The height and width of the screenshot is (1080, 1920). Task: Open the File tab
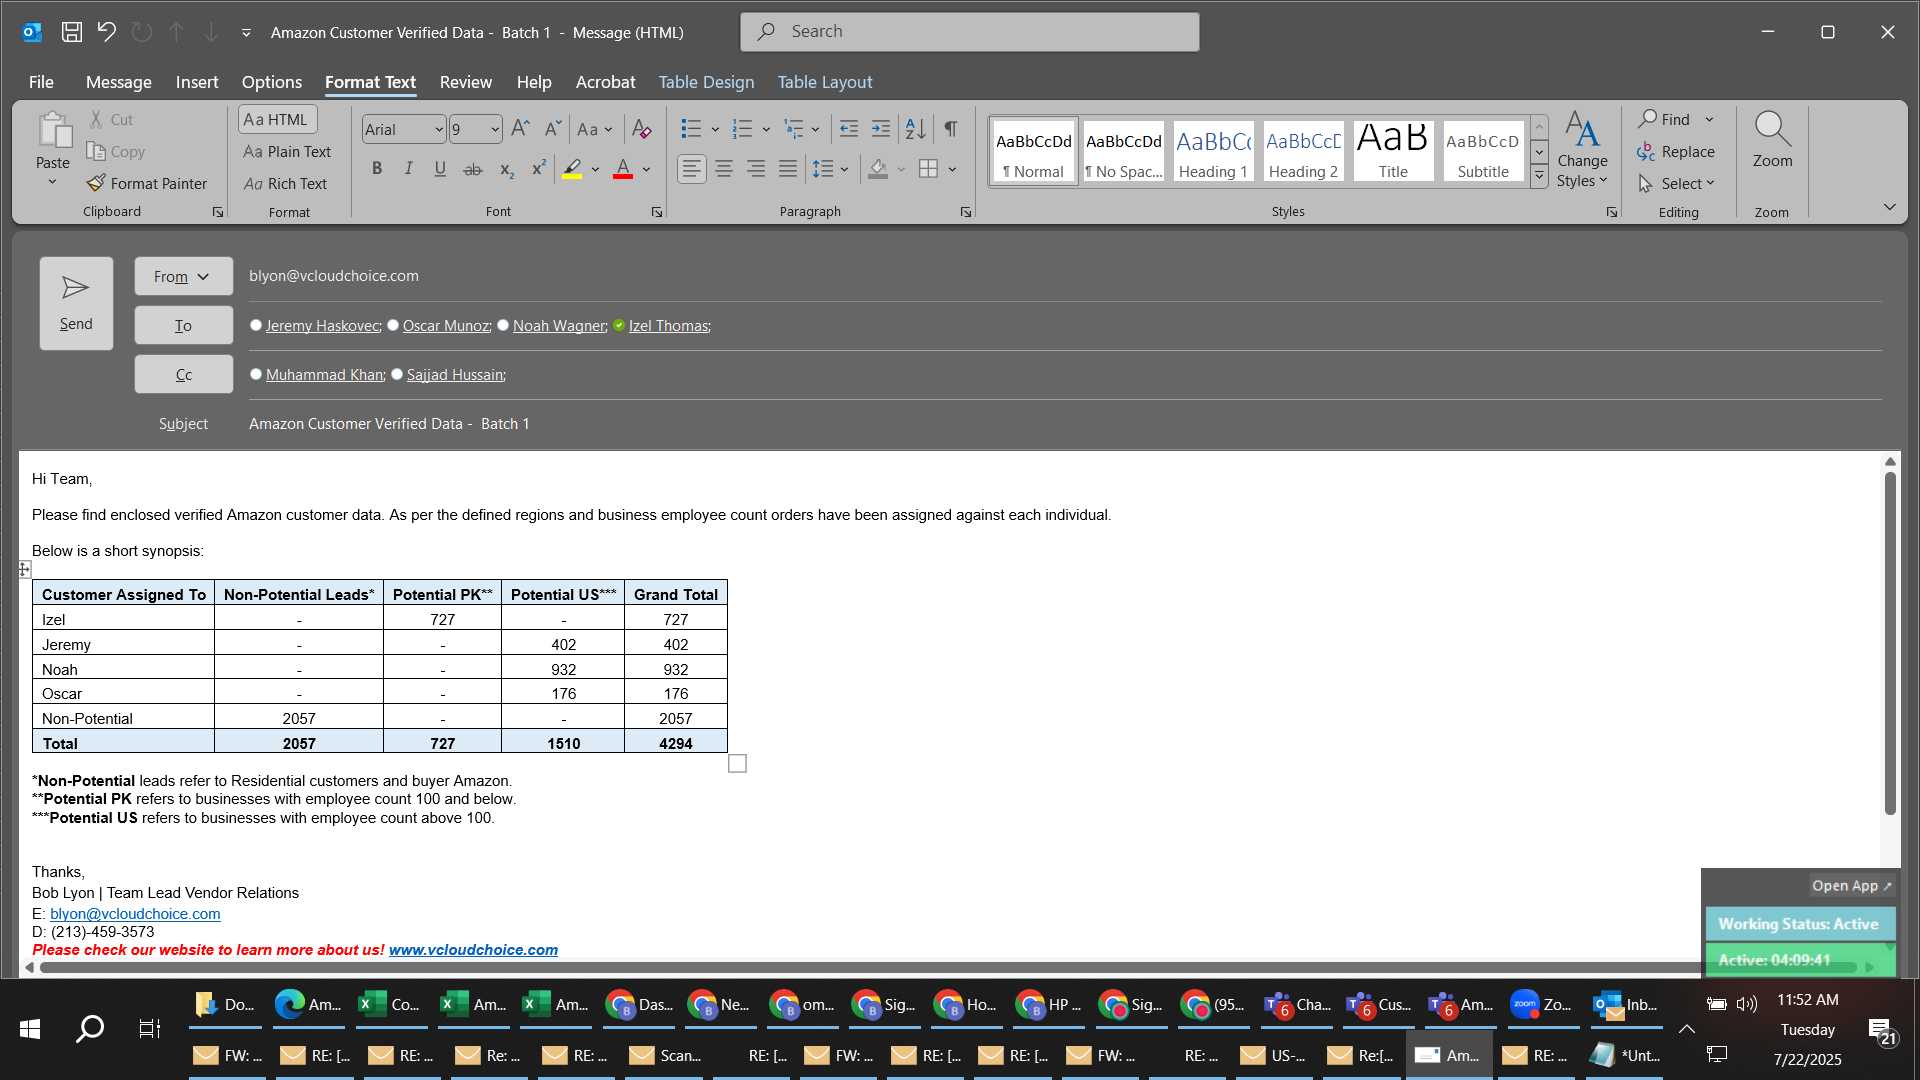41,82
